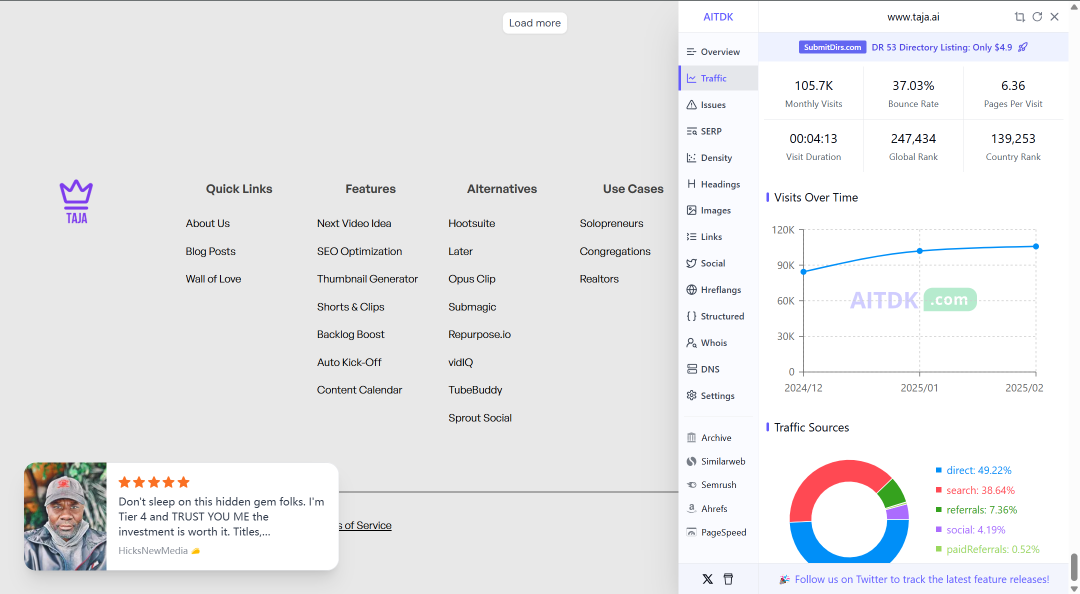Open the PageSpeed tool
The height and width of the screenshot is (594, 1080).
718,532
